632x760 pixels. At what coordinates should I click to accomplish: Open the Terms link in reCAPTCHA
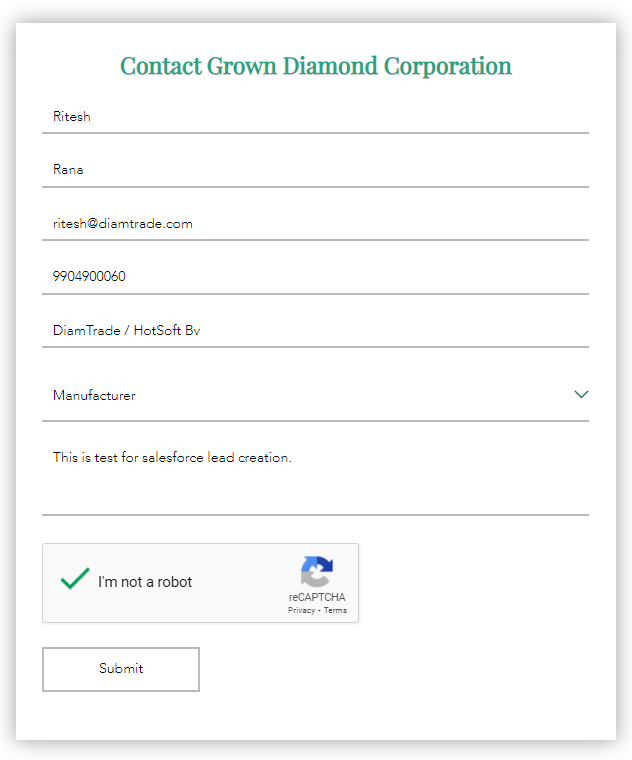click(335, 610)
